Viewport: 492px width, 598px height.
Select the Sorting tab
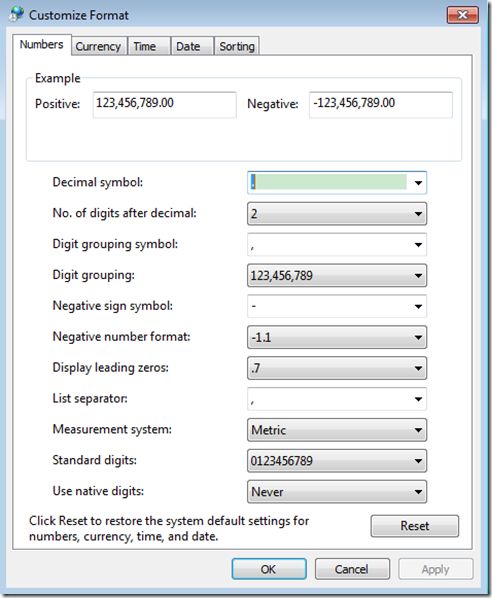tap(237, 47)
